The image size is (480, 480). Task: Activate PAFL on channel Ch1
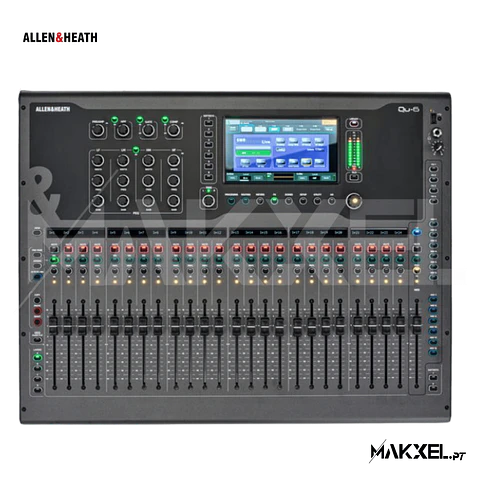(54, 271)
